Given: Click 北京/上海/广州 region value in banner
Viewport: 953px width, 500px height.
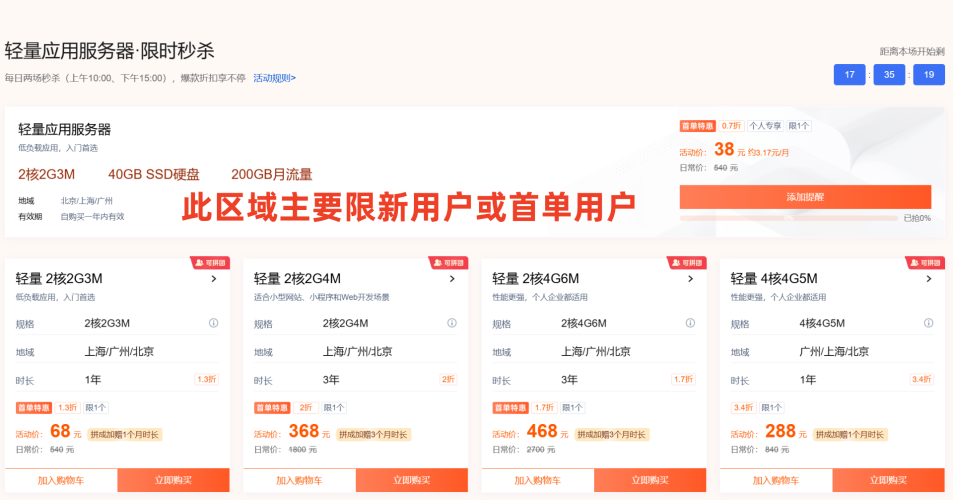Looking at the screenshot, I should 86,200.
